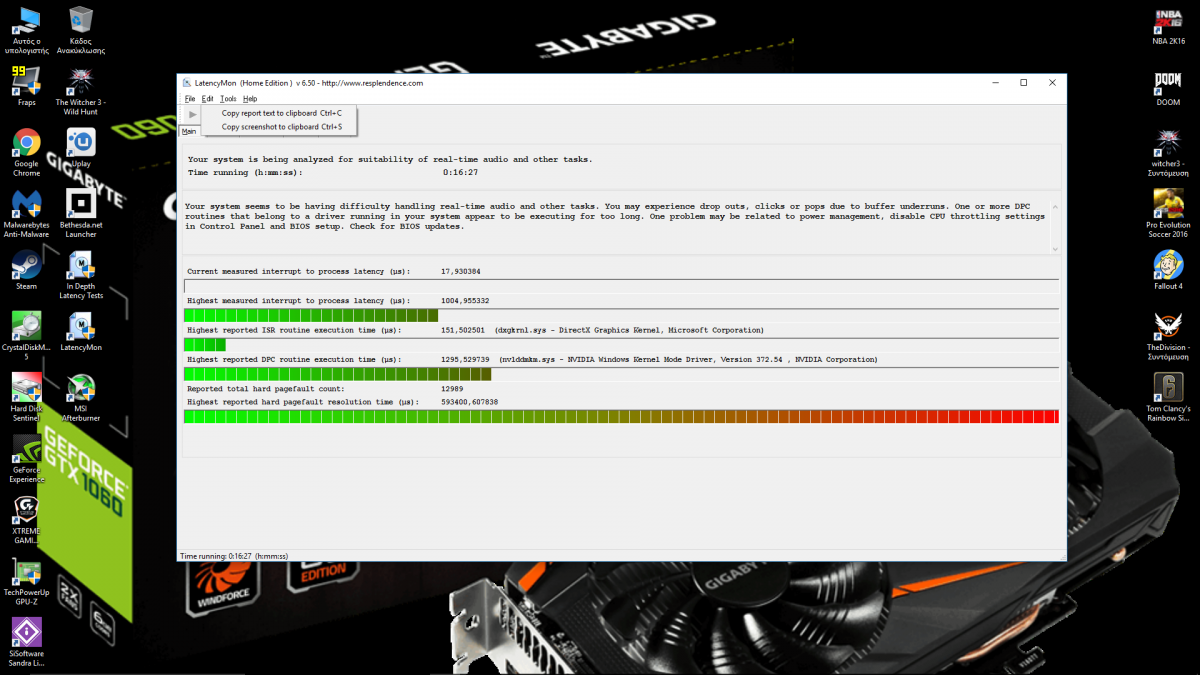Viewport: 1200px width, 675px height.
Task: Open the XTREME GAMING desktop icon
Action: [x=26, y=520]
